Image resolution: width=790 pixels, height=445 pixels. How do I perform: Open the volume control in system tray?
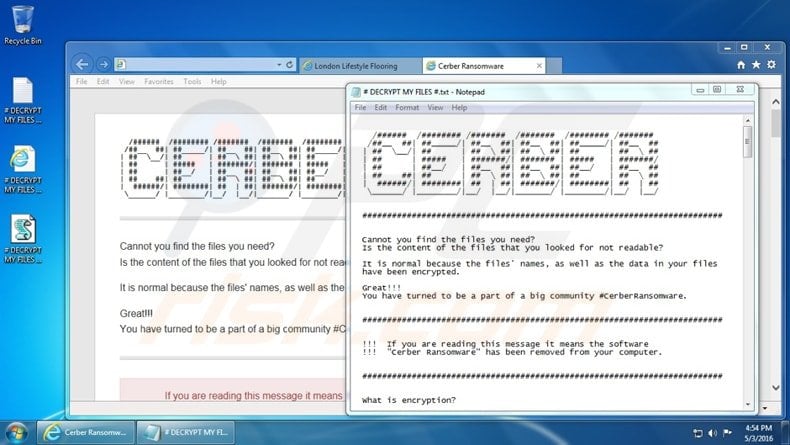tap(712, 433)
